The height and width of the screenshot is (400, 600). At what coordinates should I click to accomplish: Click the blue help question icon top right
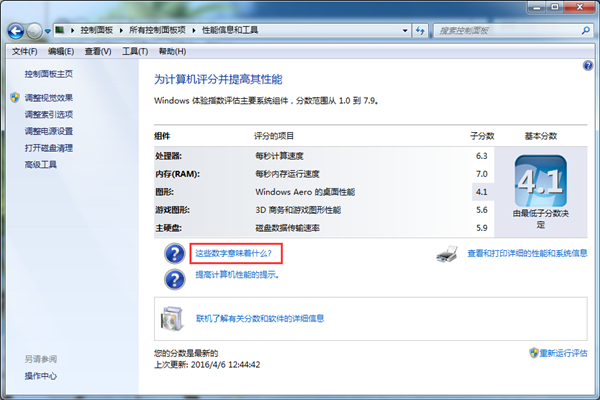(x=588, y=65)
